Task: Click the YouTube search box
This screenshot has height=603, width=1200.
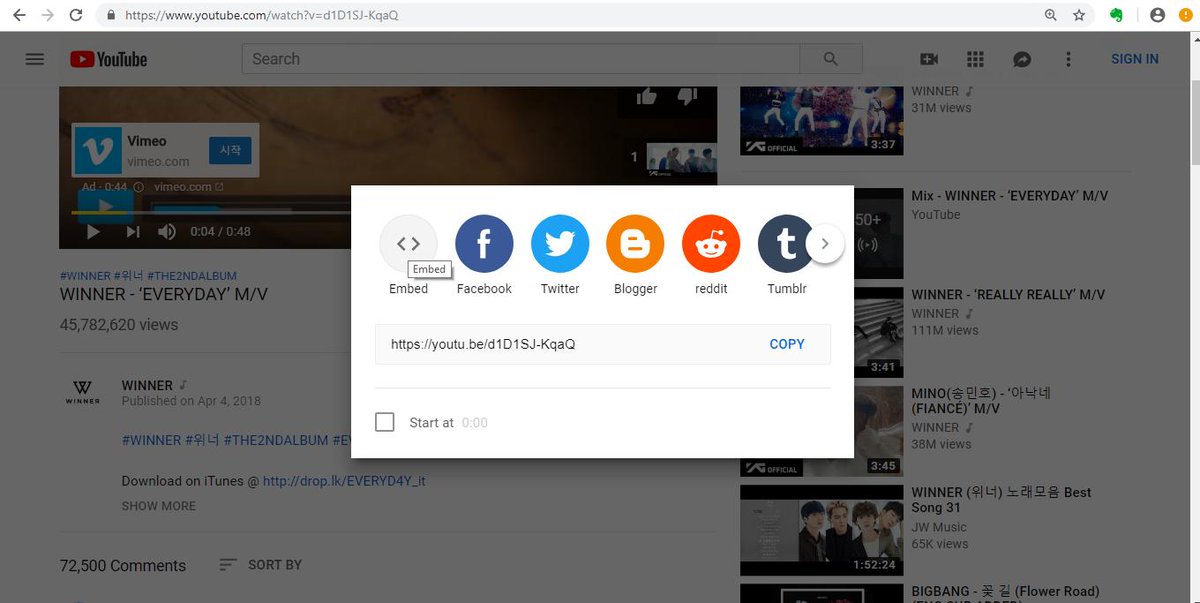Action: [521, 59]
